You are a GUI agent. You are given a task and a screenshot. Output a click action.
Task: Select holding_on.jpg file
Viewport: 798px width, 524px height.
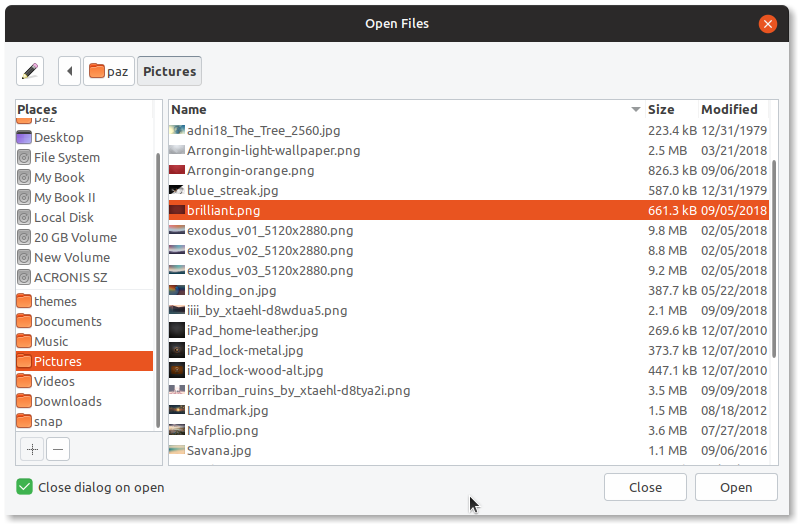pos(468,290)
